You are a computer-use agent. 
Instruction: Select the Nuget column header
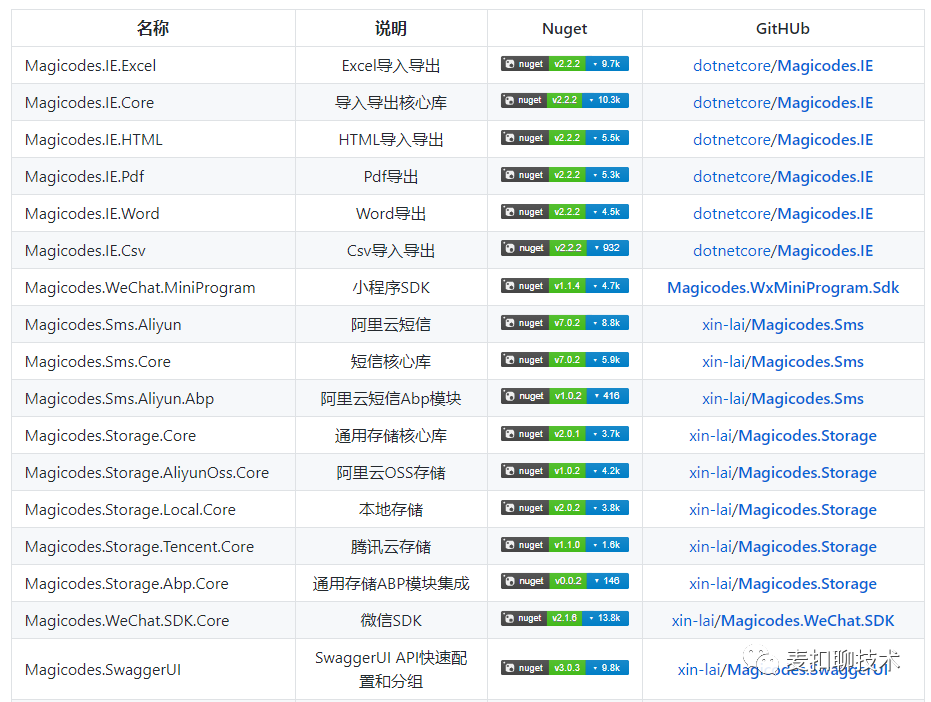pyautogui.click(x=565, y=29)
